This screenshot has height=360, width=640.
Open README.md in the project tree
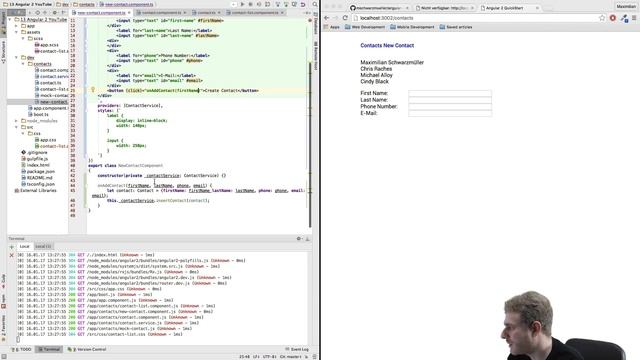[36, 178]
